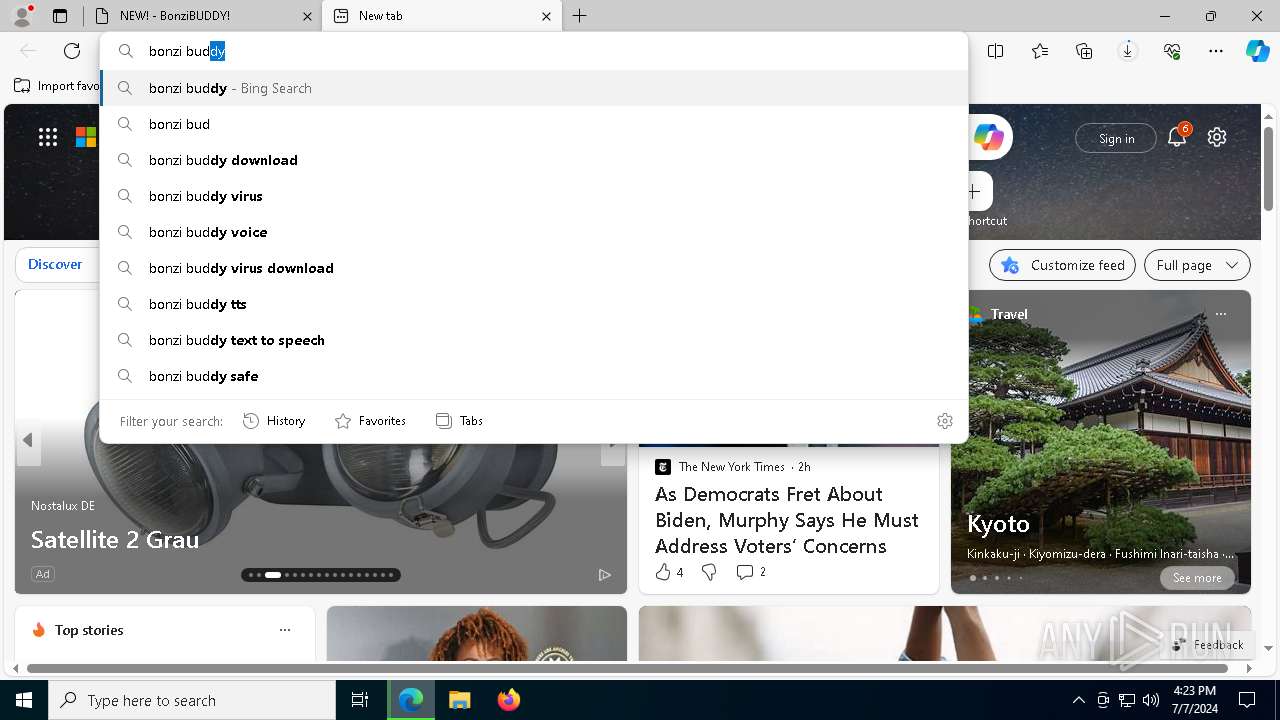Select the Discover feed tab
The width and height of the screenshot is (1280, 720).
[55, 265]
